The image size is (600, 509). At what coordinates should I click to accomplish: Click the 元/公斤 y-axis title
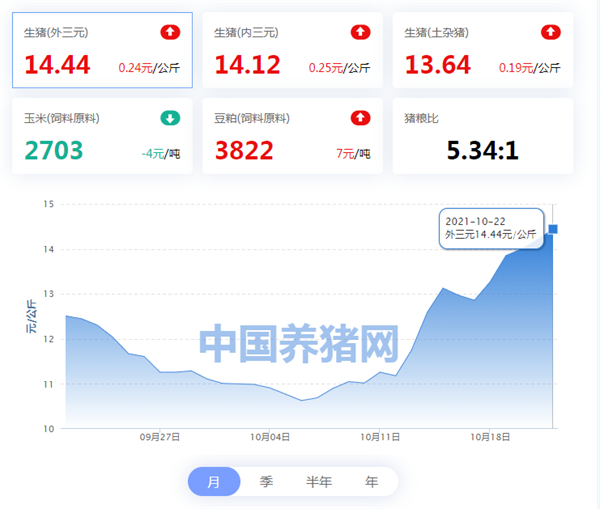click(x=31, y=316)
